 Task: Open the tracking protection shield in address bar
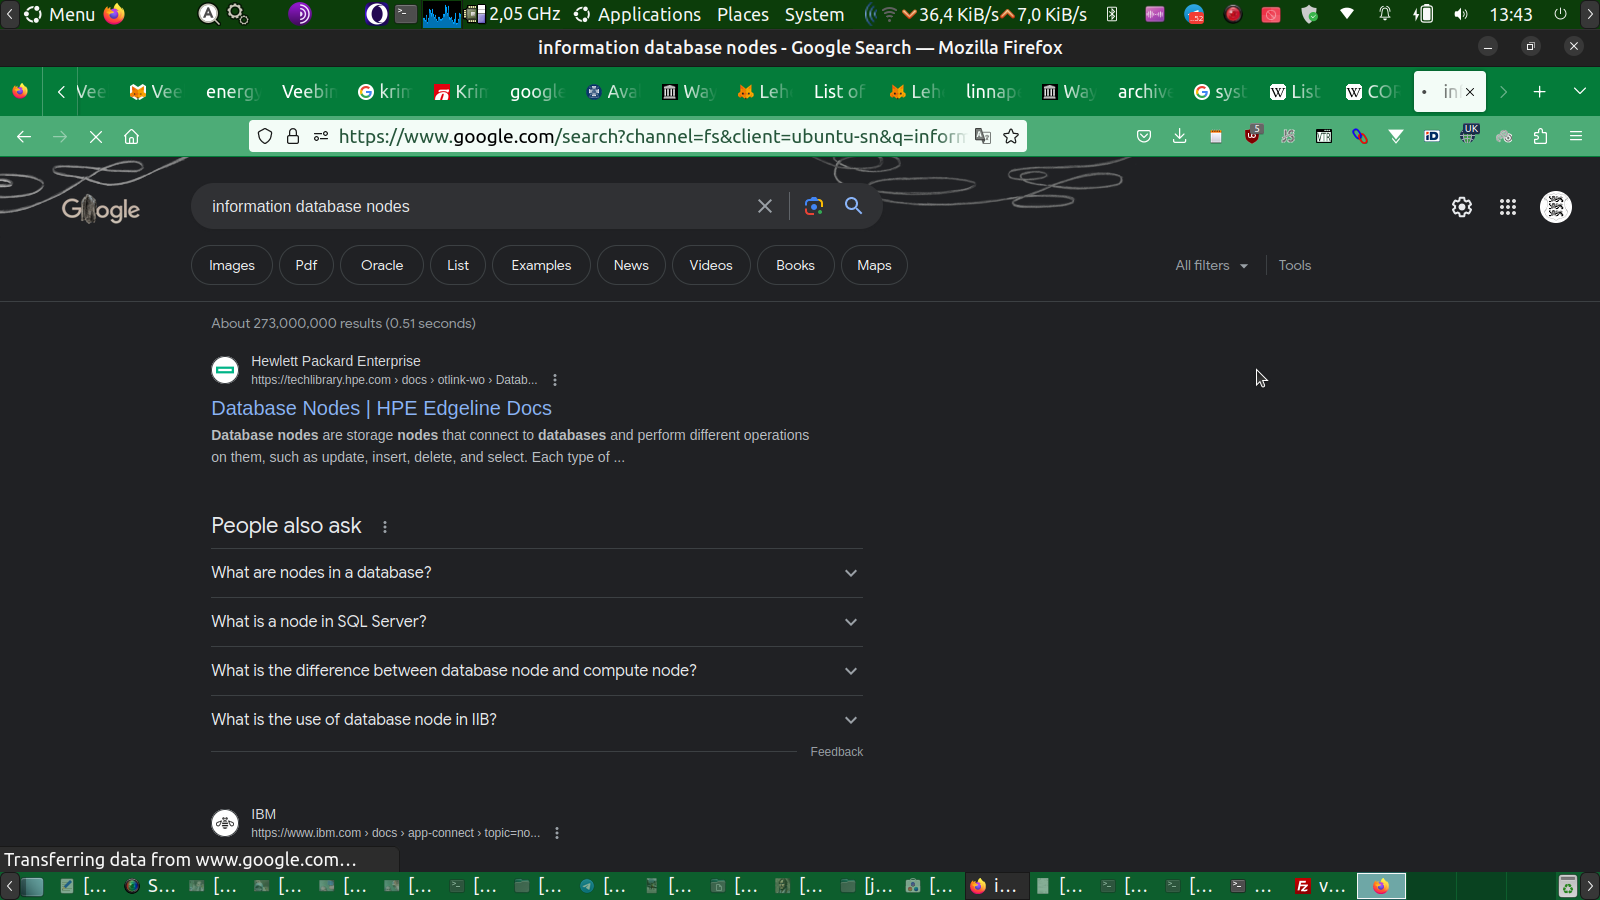pos(265,137)
